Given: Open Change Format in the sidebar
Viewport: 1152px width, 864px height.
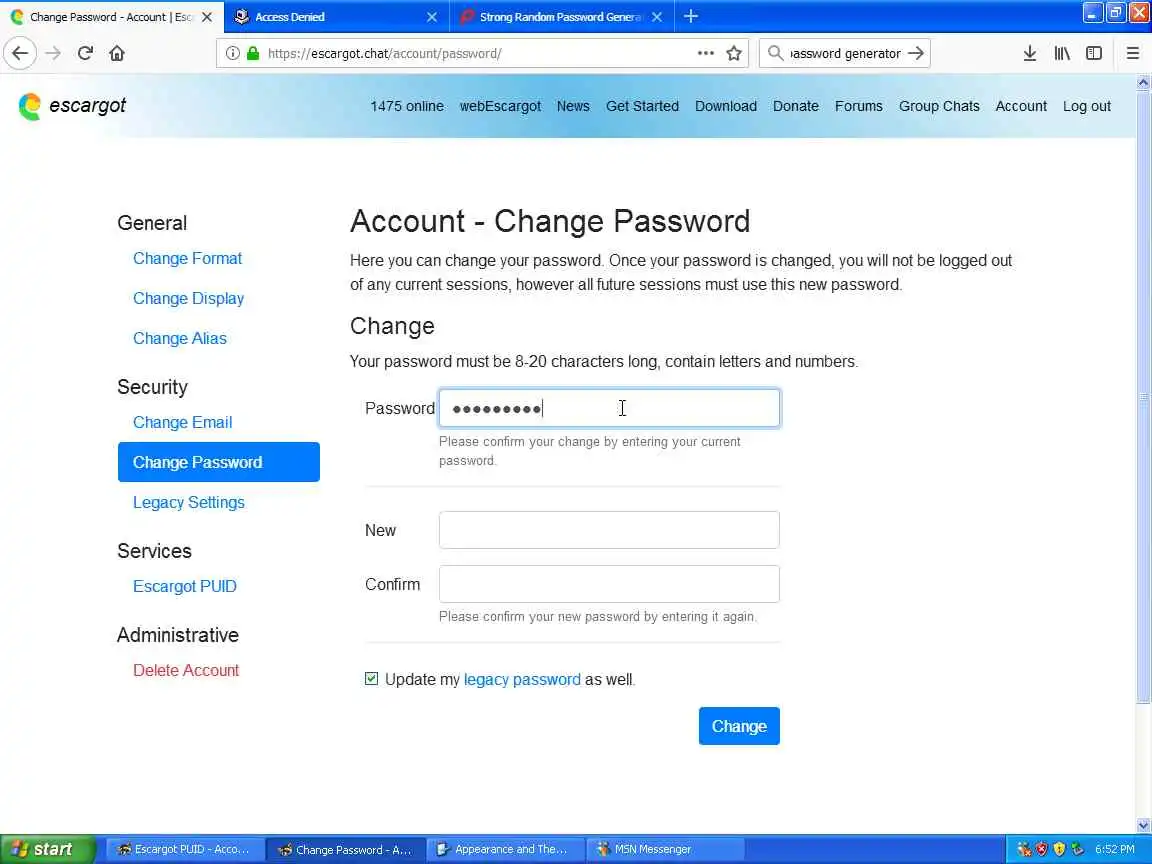Looking at the screenshot, I should click(x=187, y=259).
